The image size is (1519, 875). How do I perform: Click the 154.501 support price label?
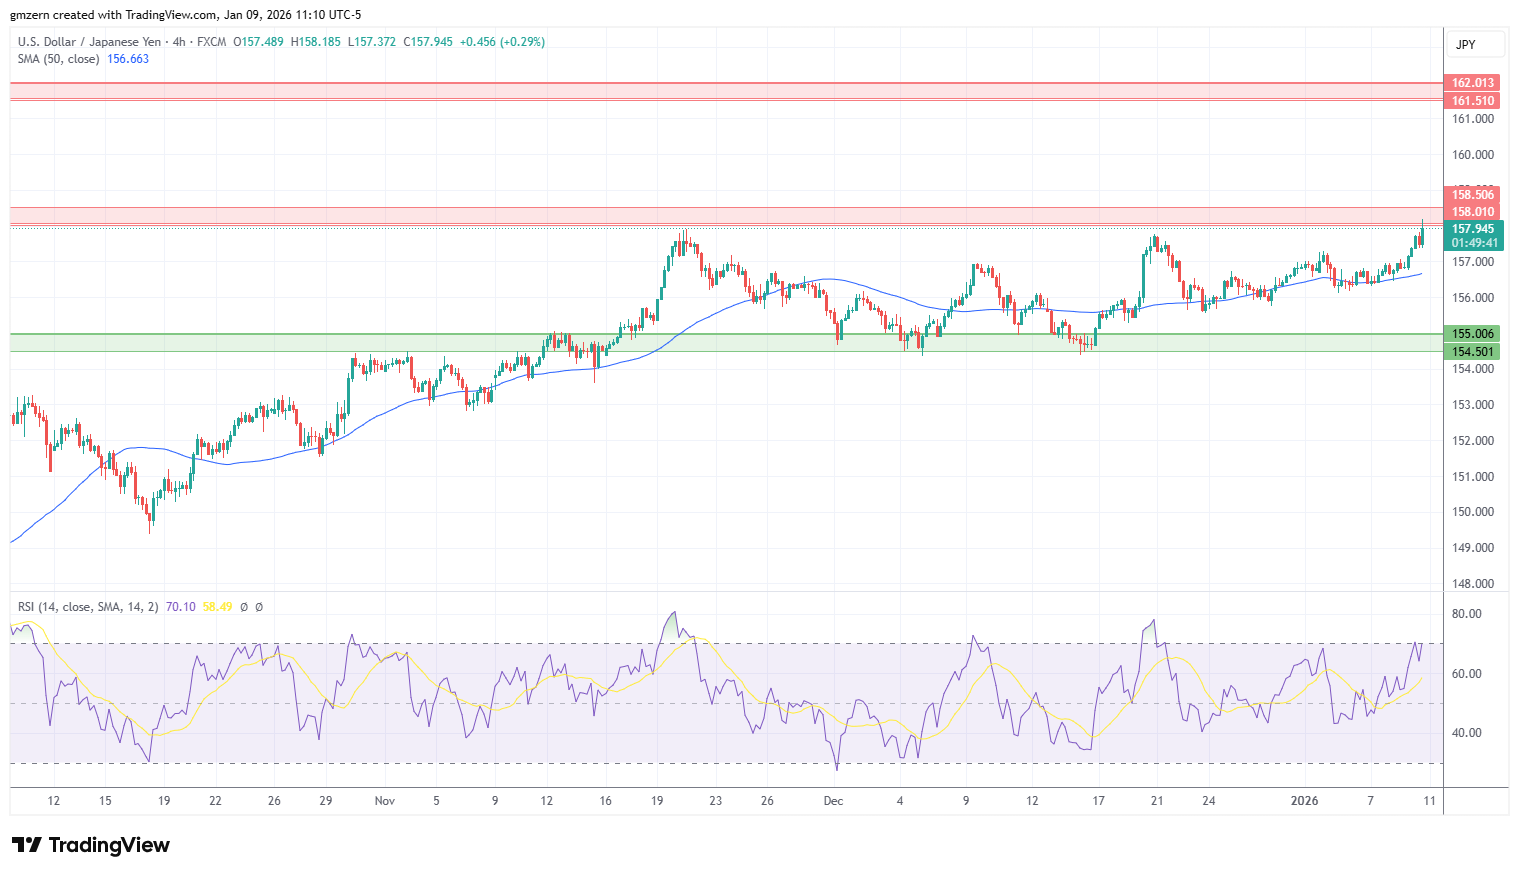(x=1474, y=352)
